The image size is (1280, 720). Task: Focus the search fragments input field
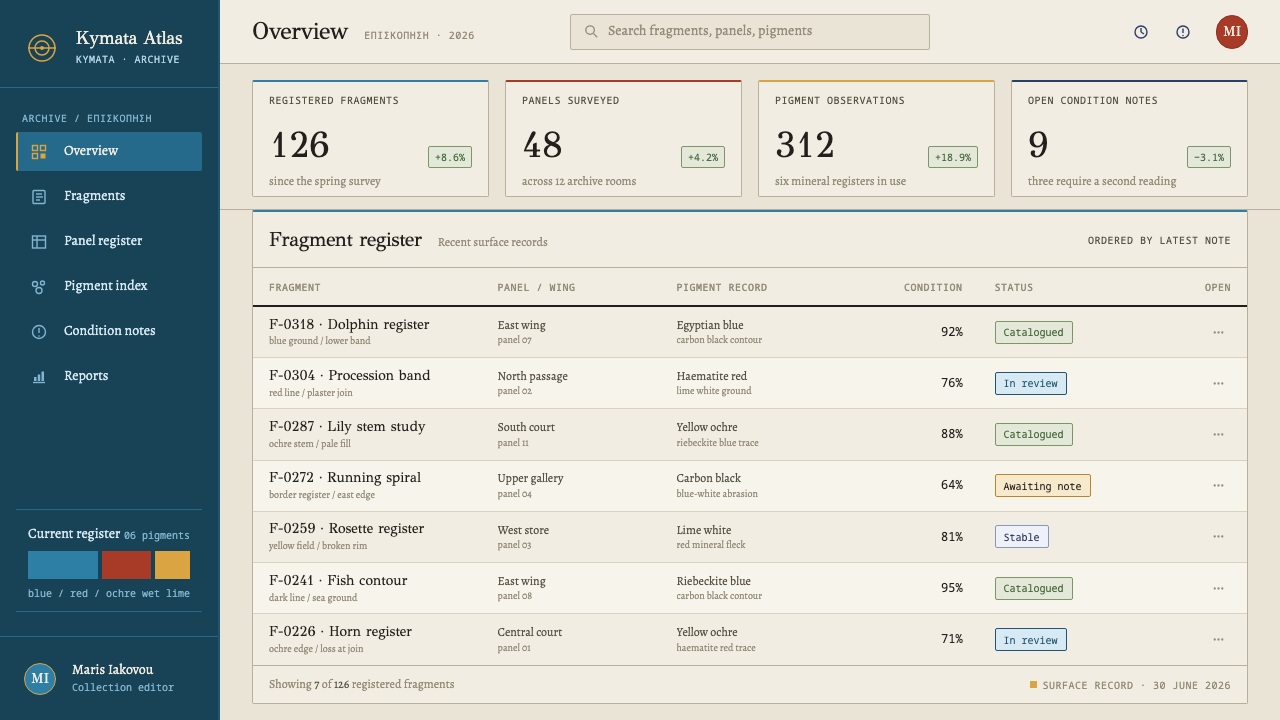(x=750, y=32)
